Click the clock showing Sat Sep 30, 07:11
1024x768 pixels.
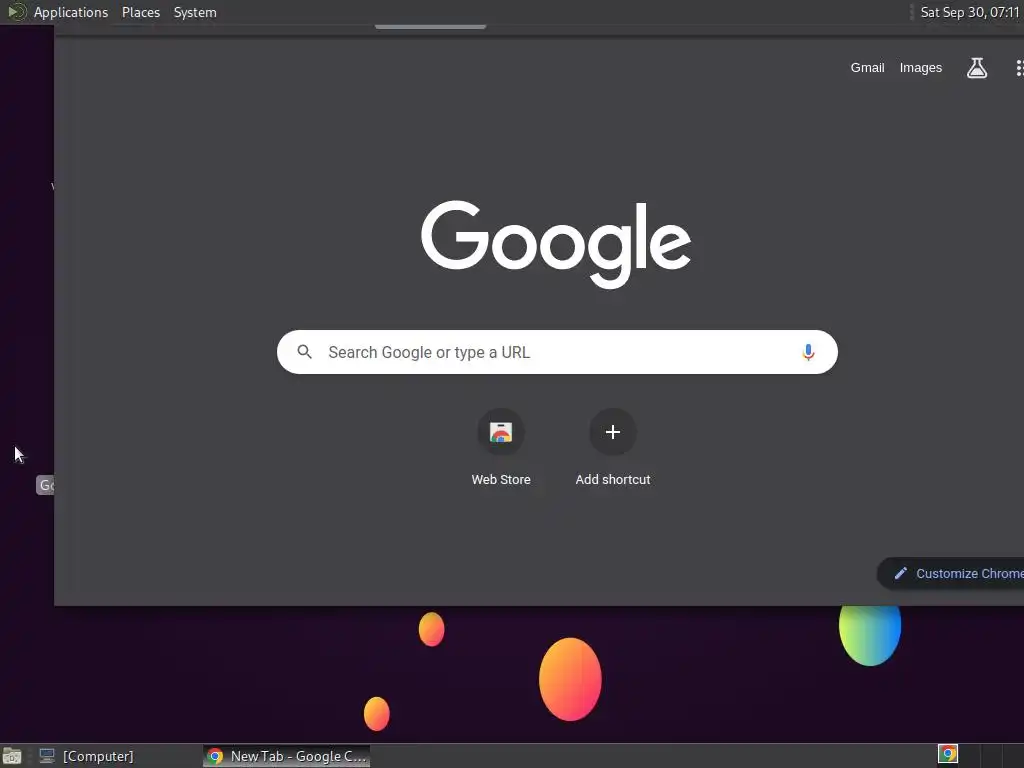969,12
